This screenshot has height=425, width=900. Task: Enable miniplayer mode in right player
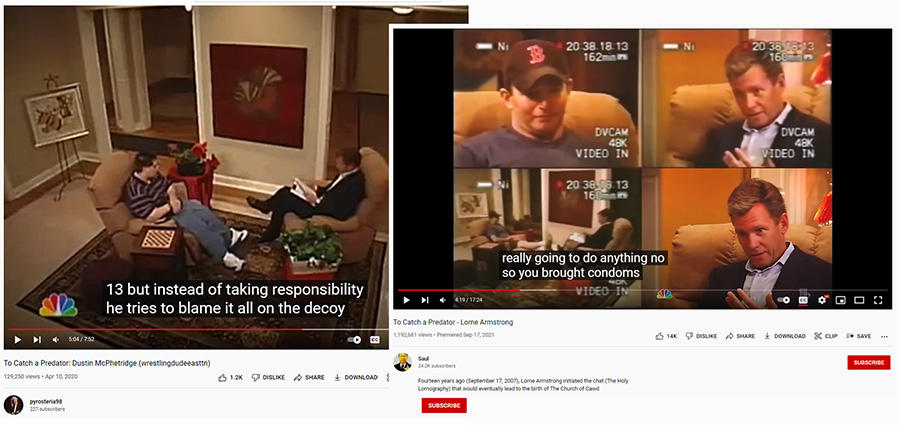pos(840,300)
